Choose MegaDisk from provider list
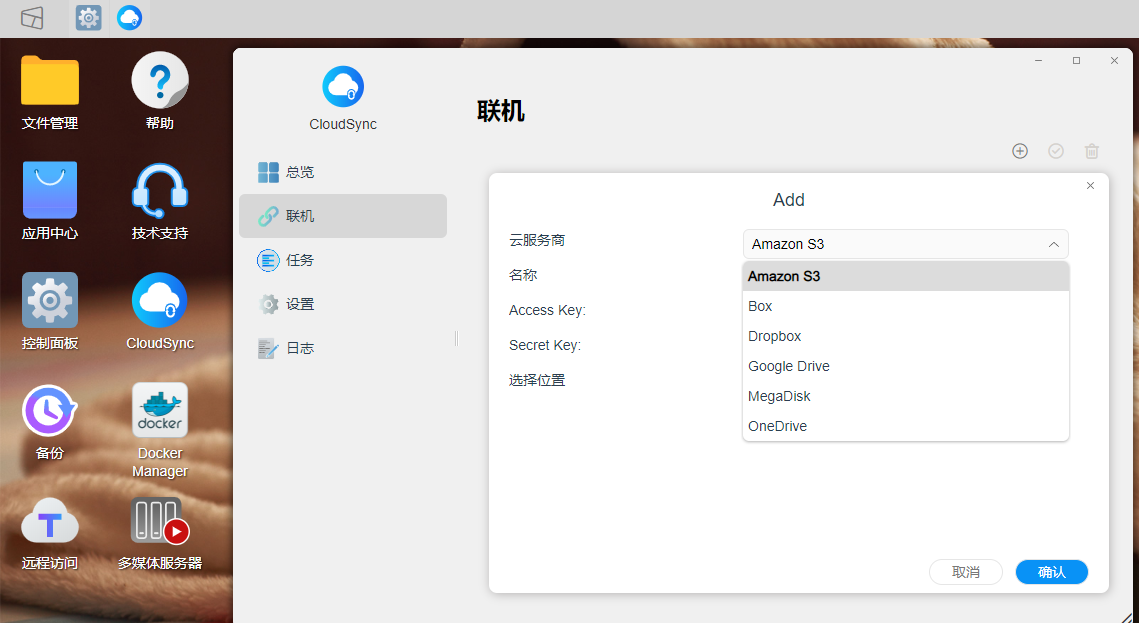Viewport: 1139px width, 623px height. click(x=906, y=396)
